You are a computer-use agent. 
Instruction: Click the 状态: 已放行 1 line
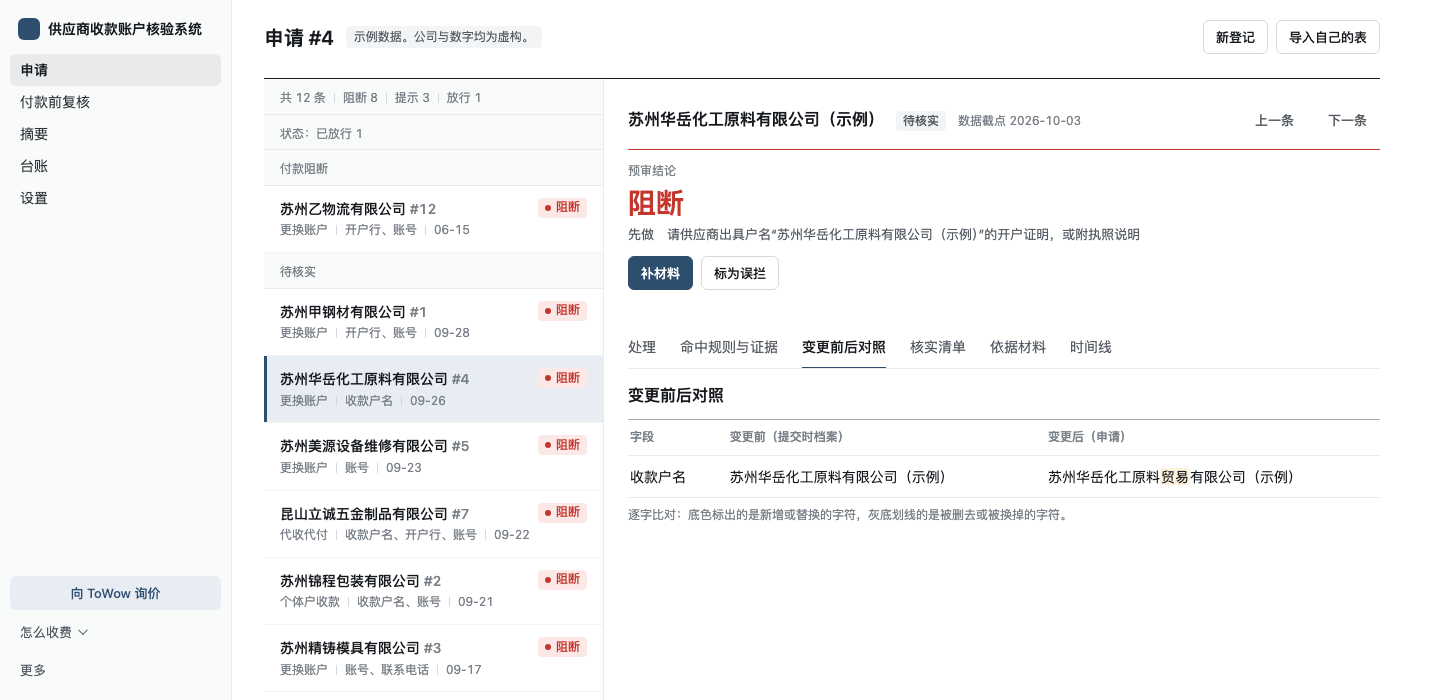(x=321, y=134)
